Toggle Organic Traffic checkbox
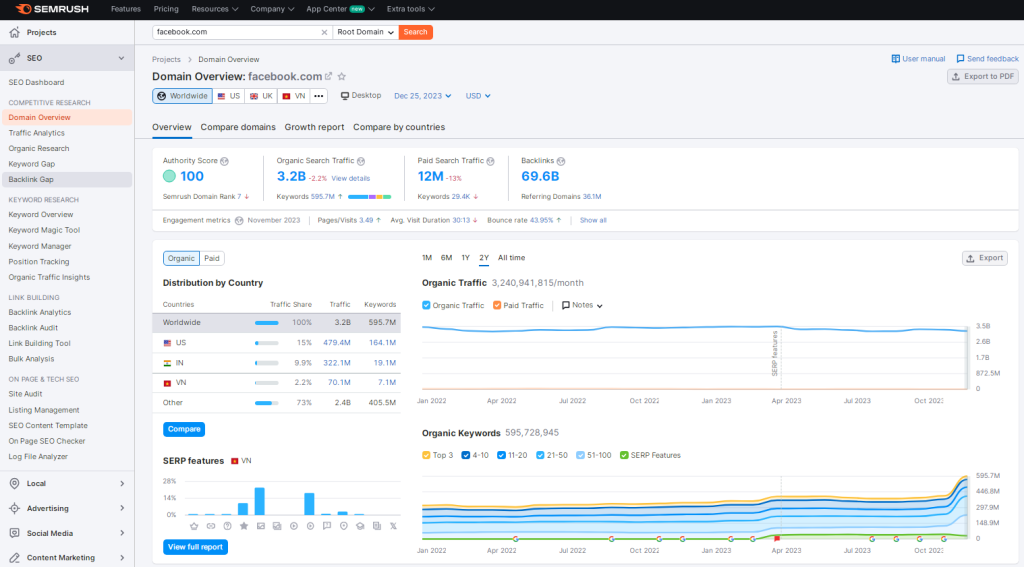 click(x=426, y=305)
